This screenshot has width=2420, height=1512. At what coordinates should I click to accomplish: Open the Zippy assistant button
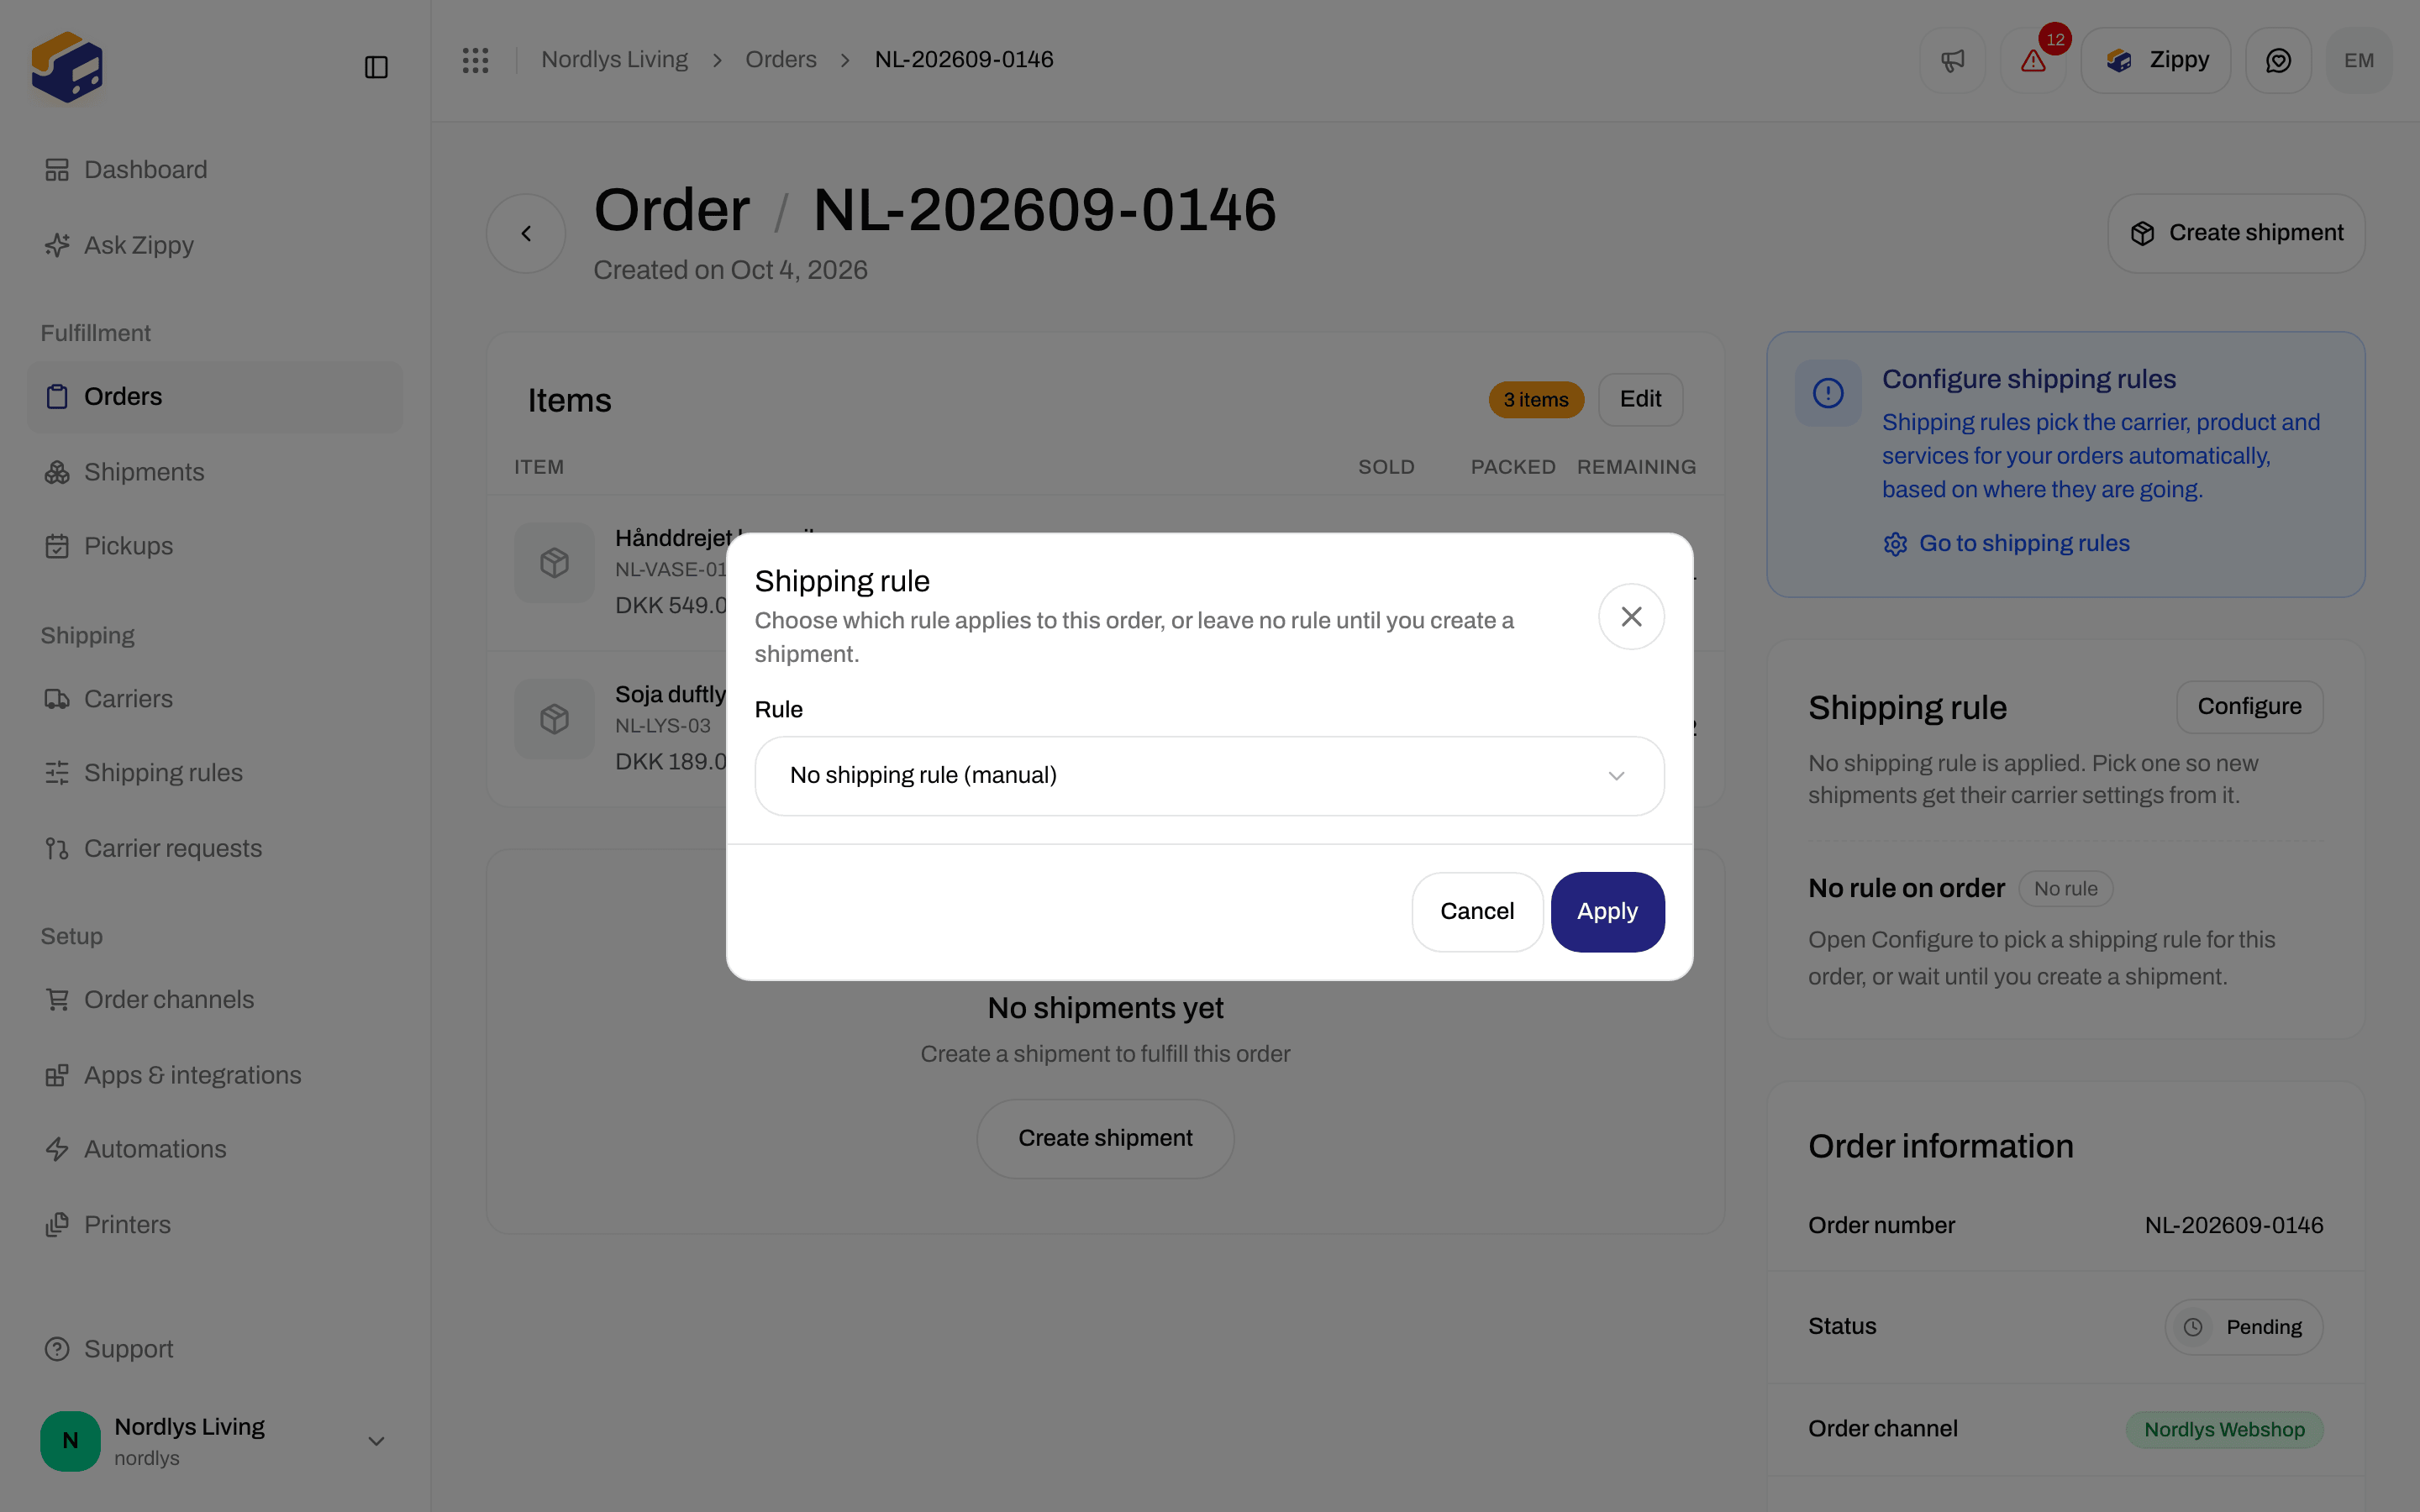tap(2155, 60)
